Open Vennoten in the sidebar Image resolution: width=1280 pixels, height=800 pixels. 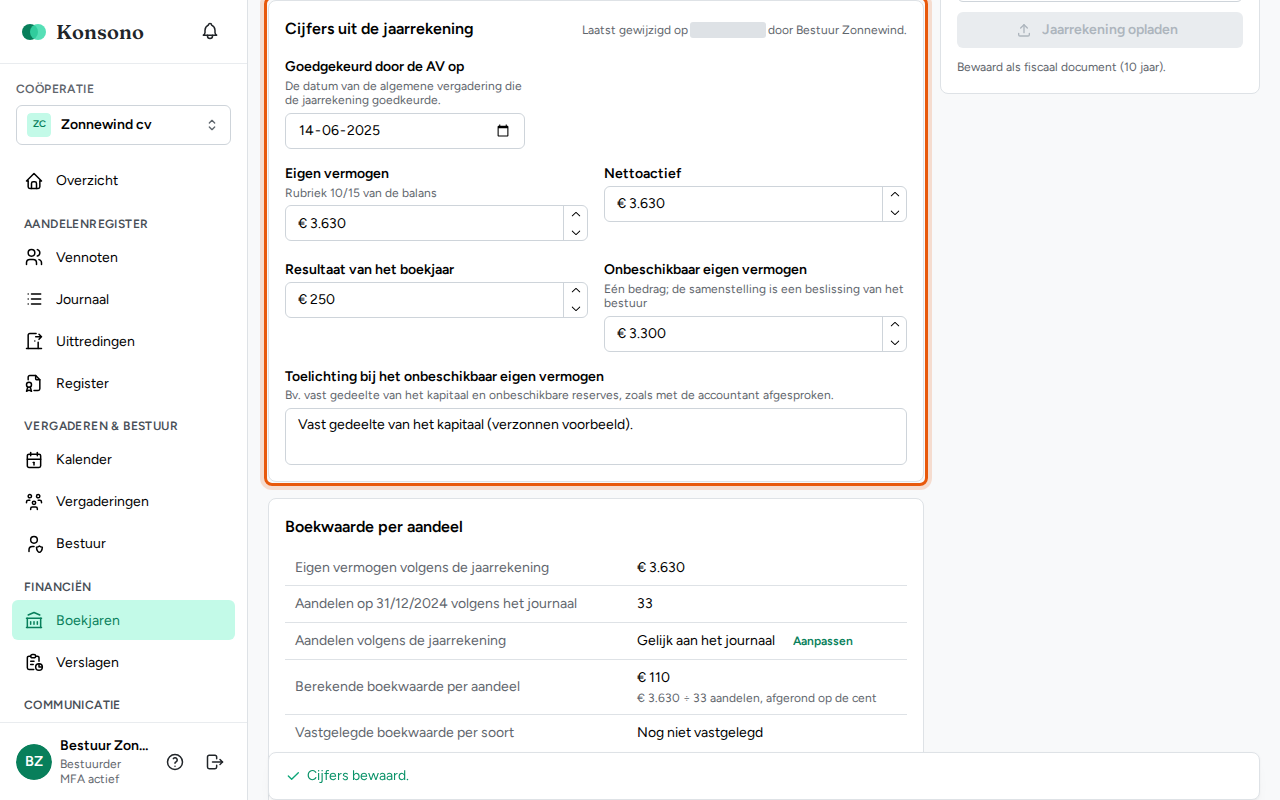(123, 258)
